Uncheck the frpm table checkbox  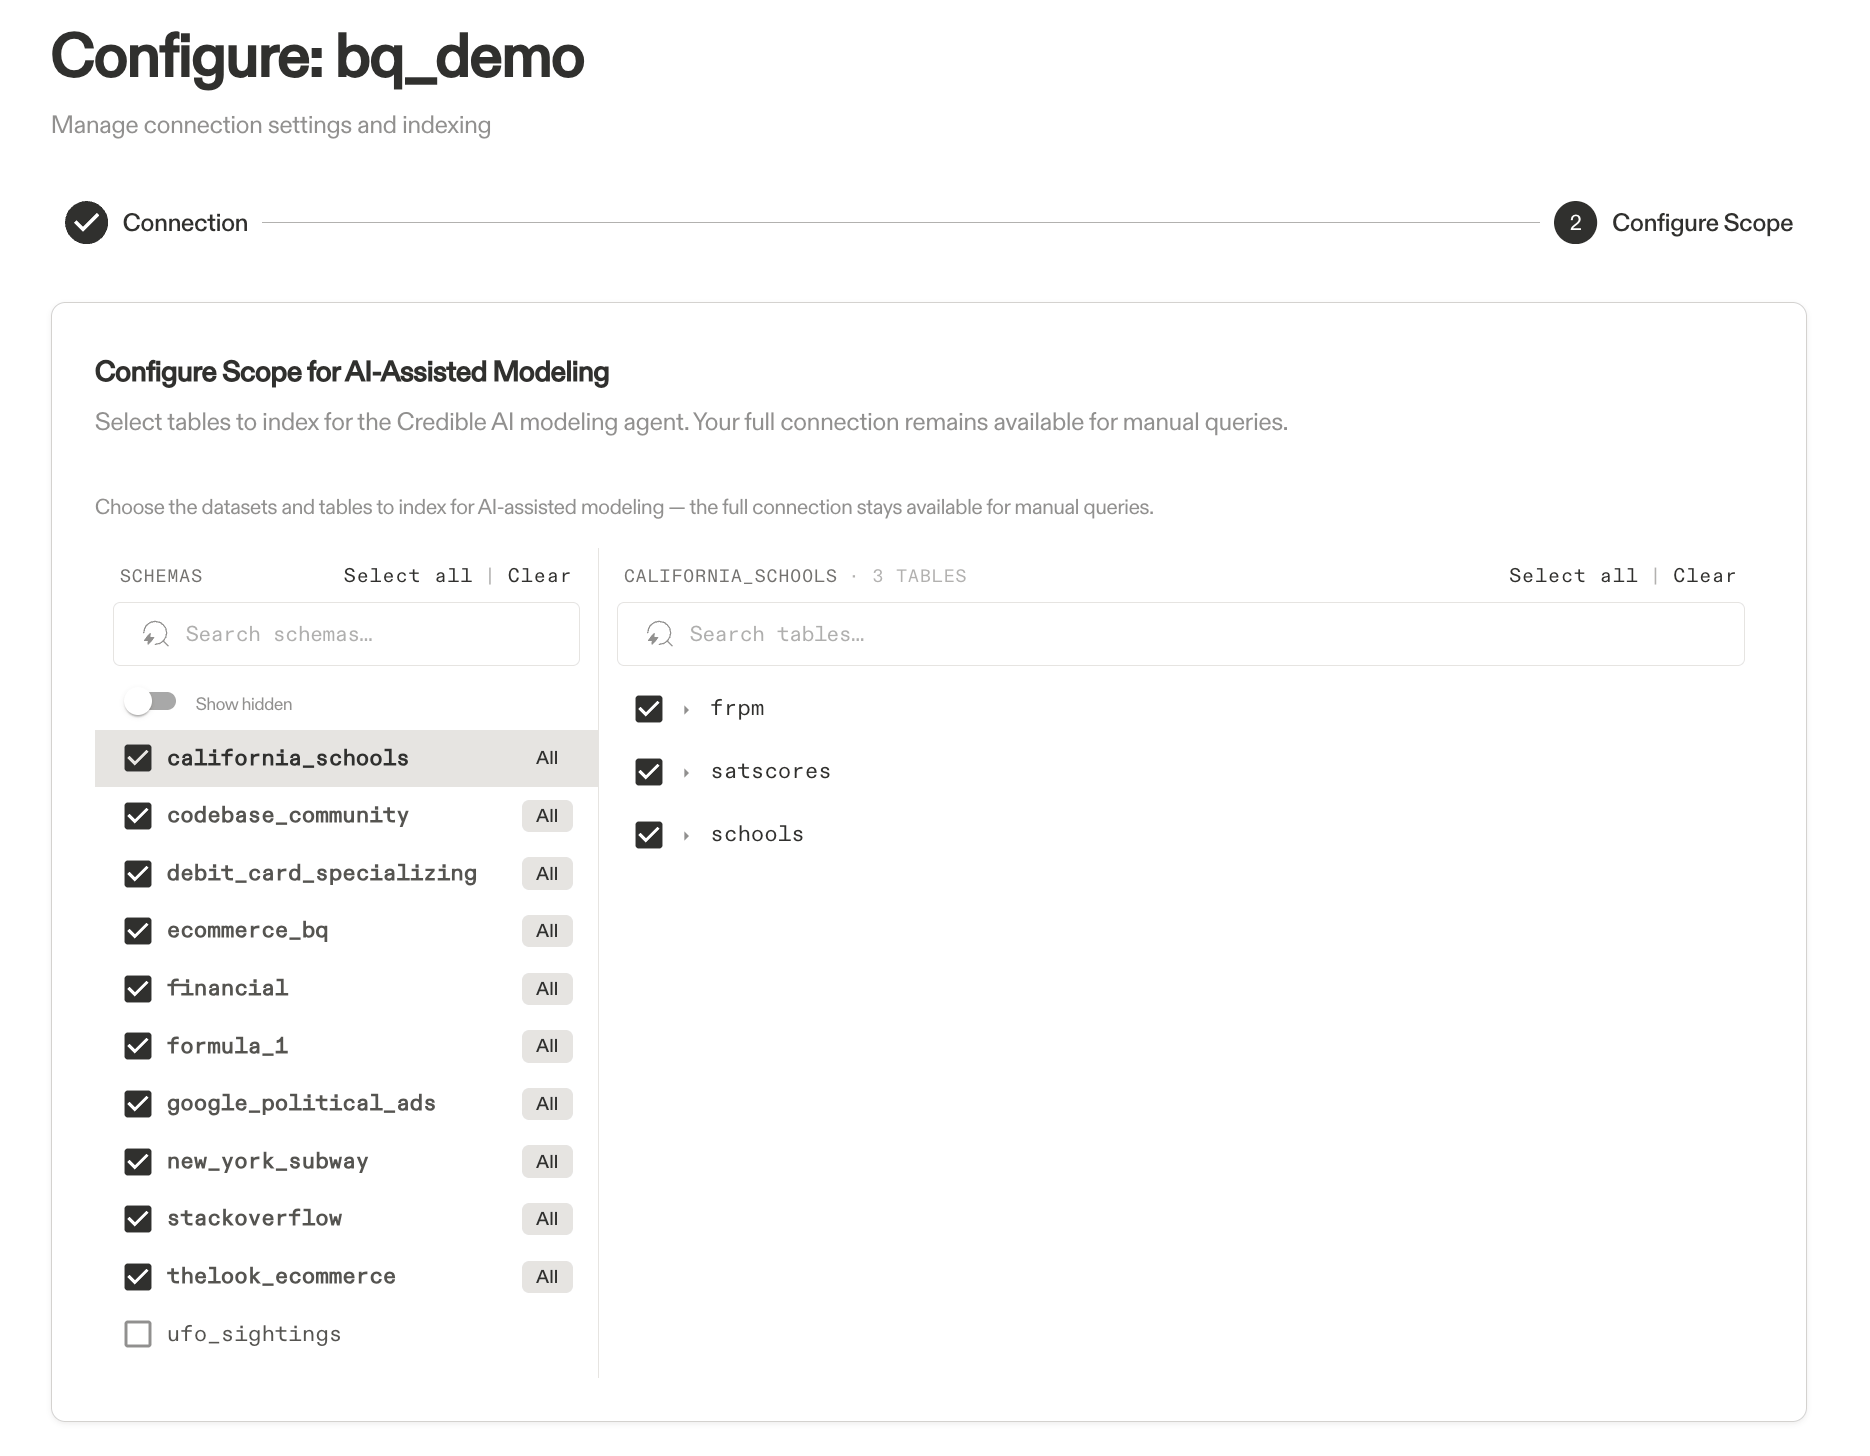(649, 709)
